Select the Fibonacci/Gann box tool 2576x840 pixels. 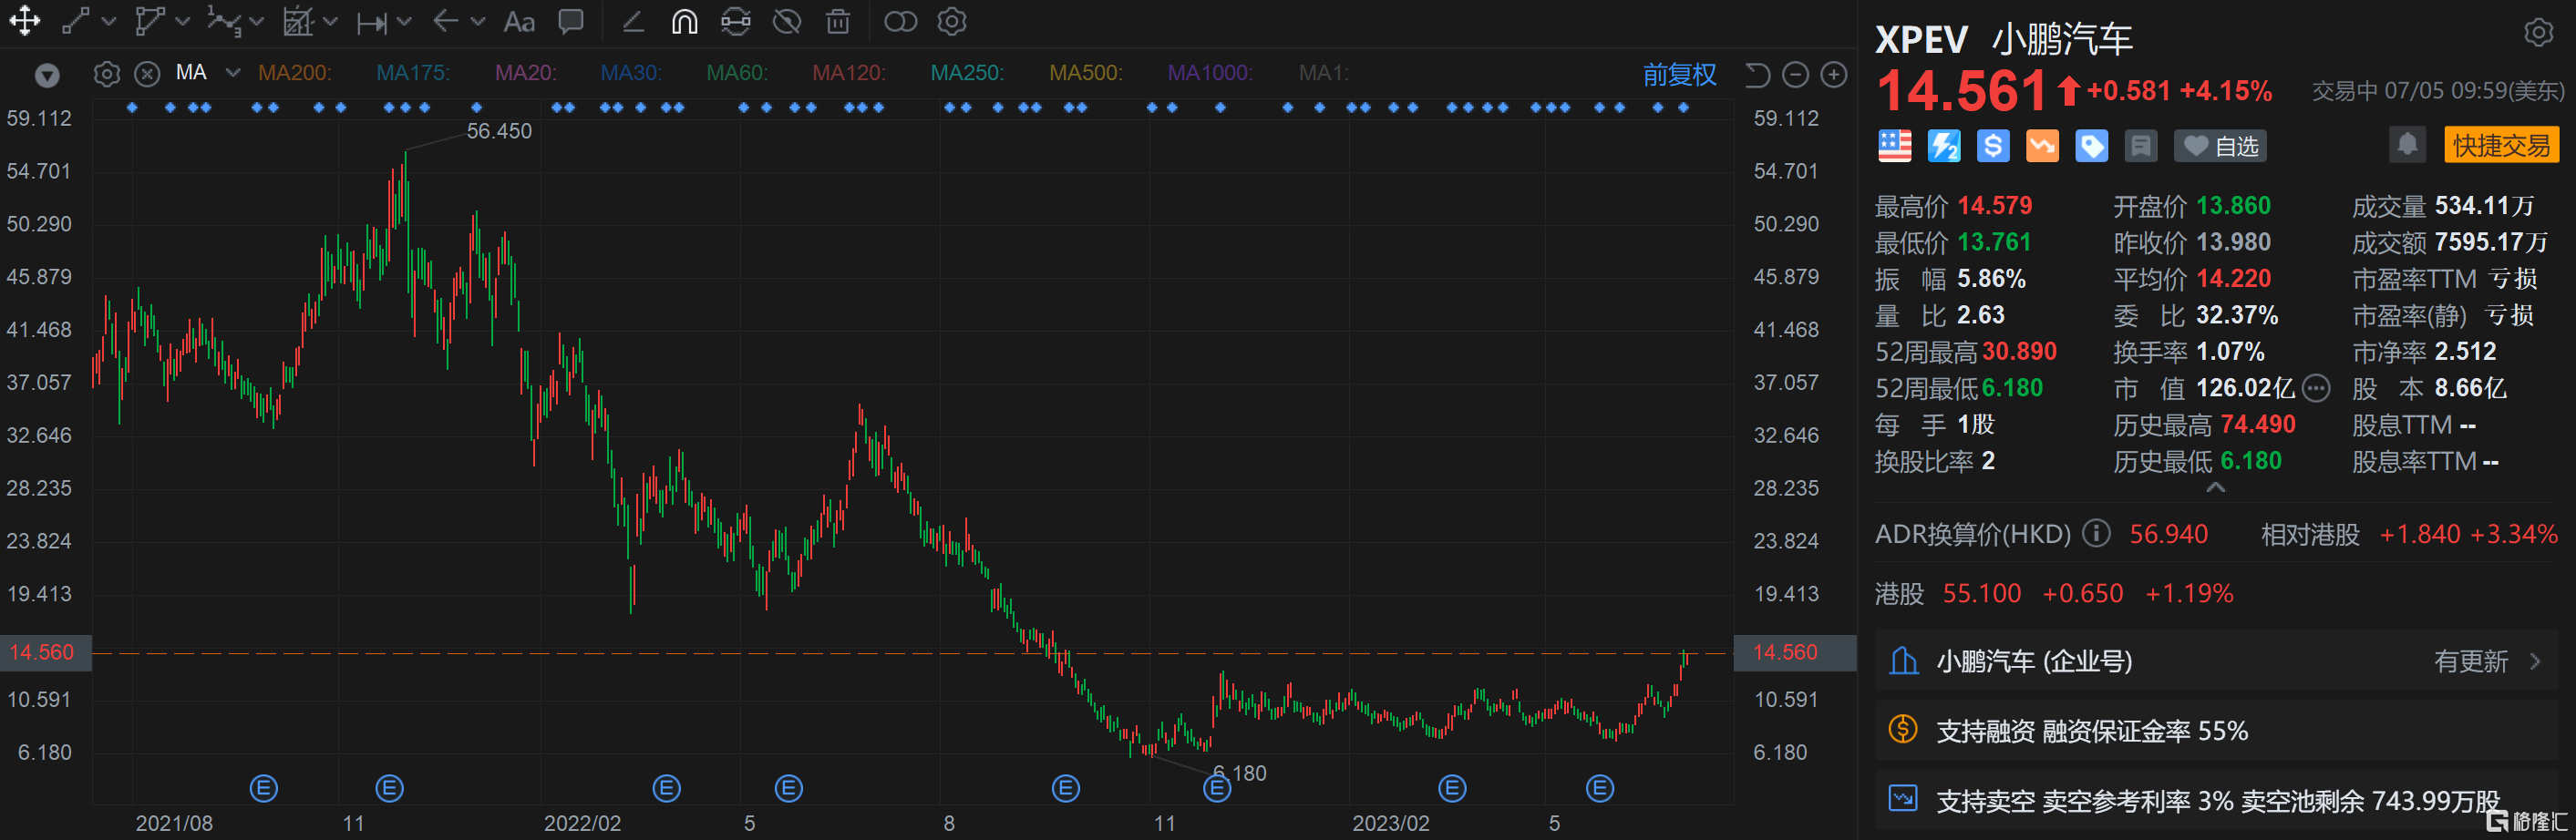[x=298, y=21]
